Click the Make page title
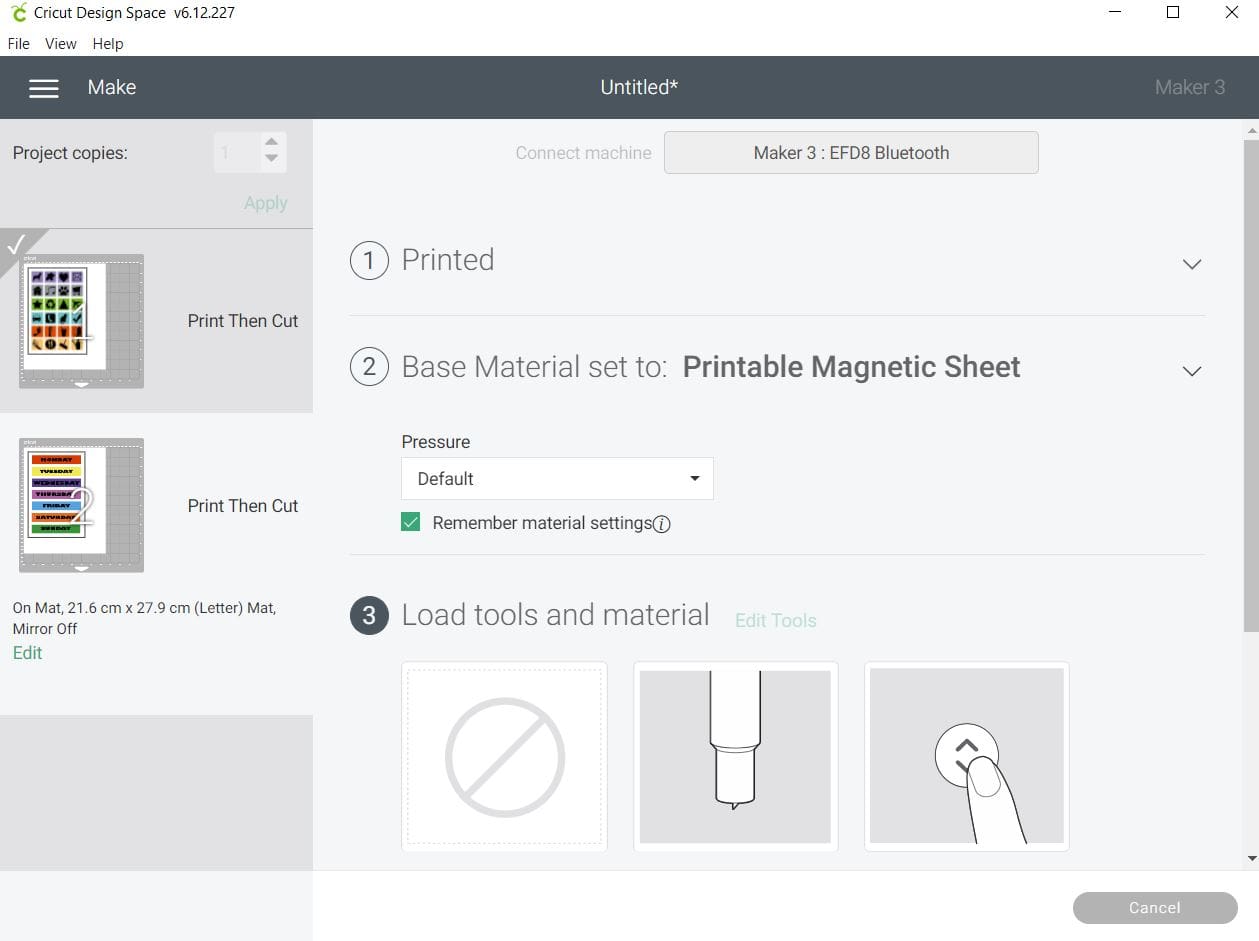1259x941 pixels. (112, 88)
